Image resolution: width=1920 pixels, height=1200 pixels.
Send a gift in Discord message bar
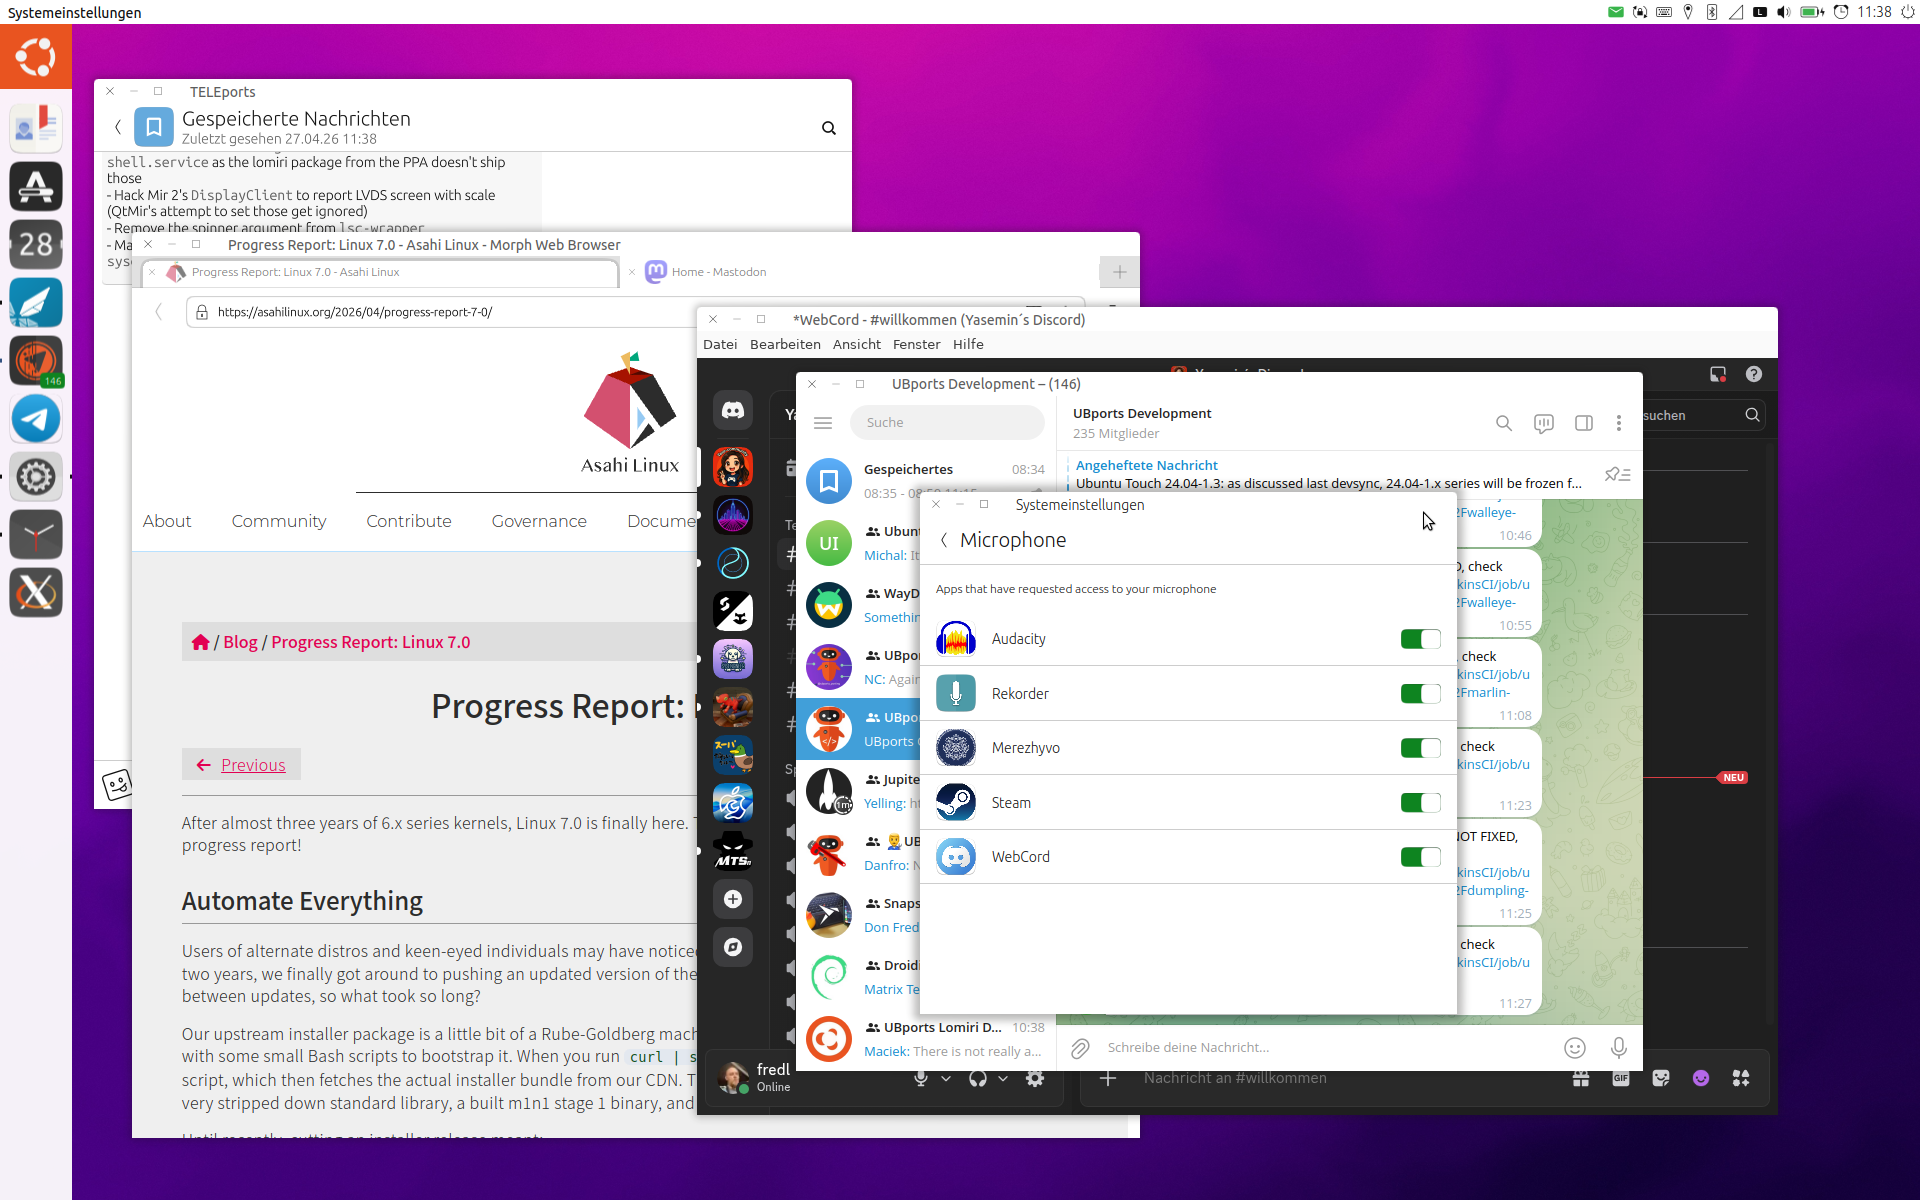[x=1581, y=1078]
